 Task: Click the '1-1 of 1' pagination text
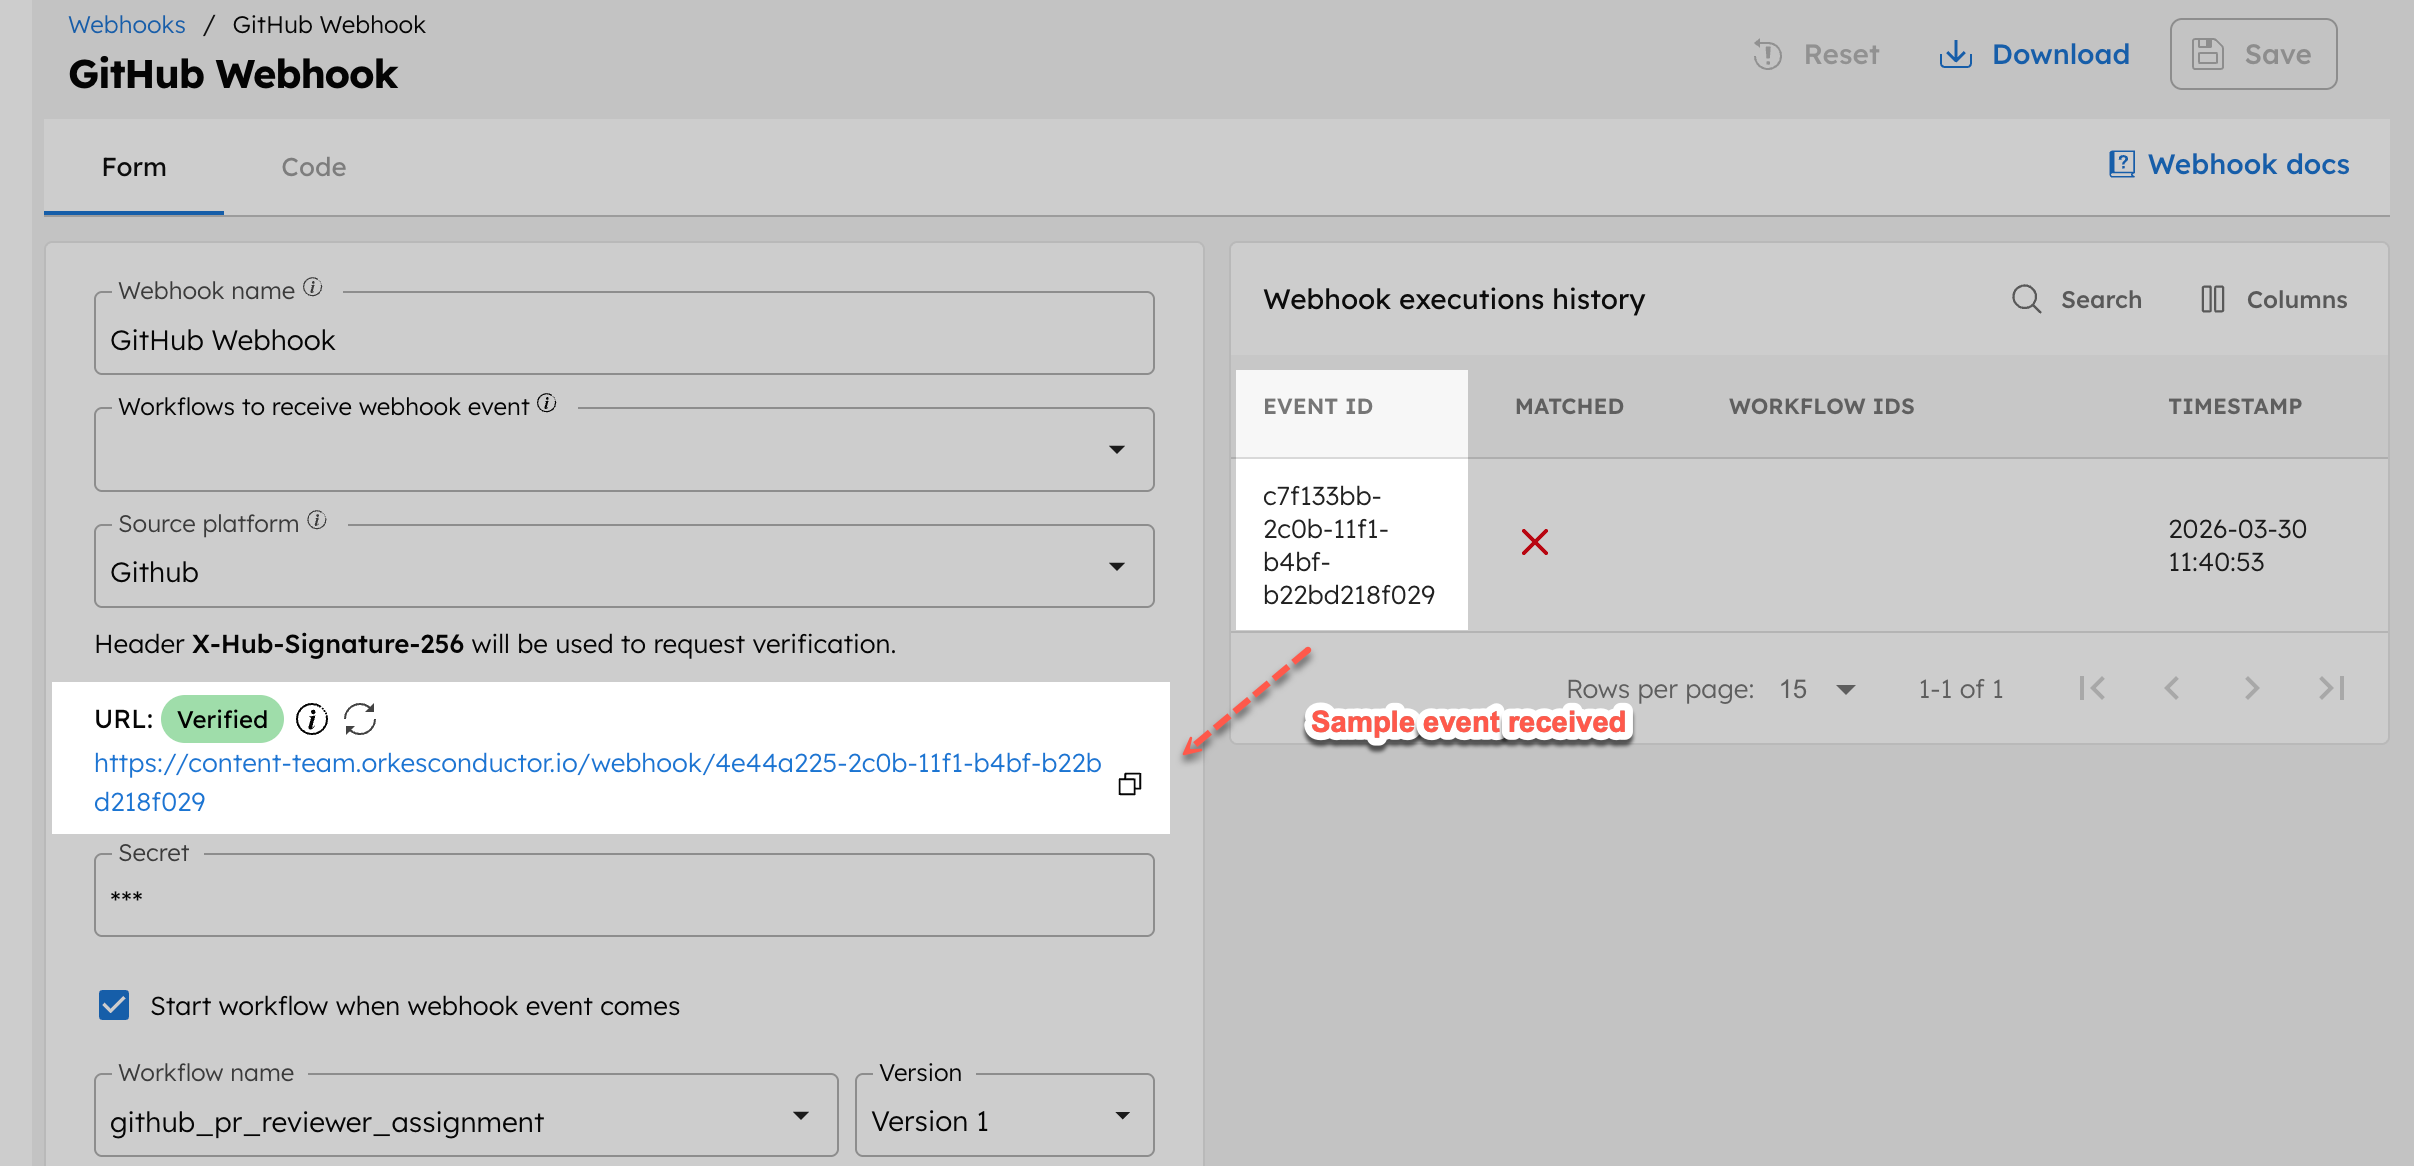pyautogui.click(x=1960, y=689)
